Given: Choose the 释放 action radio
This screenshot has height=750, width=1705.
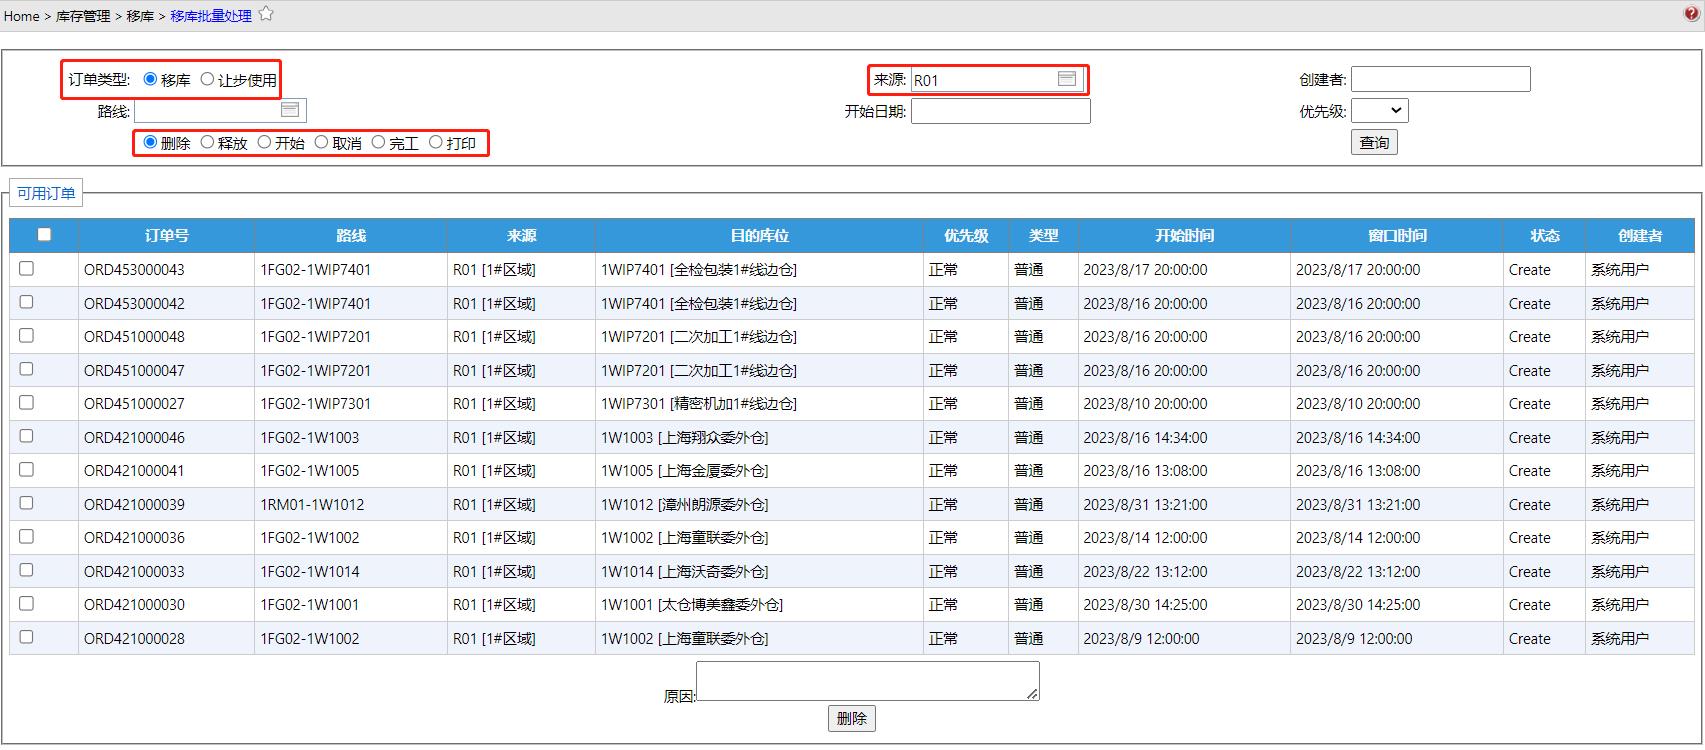Looking at the screenshot, I should (207, 142).
